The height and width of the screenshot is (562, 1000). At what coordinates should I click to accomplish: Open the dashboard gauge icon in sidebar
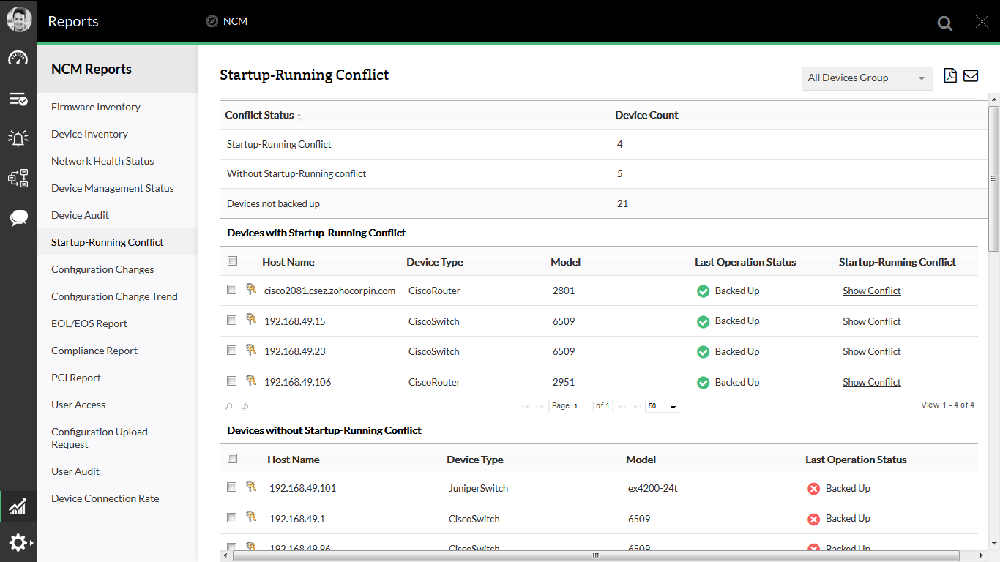(x=18, y=58)
